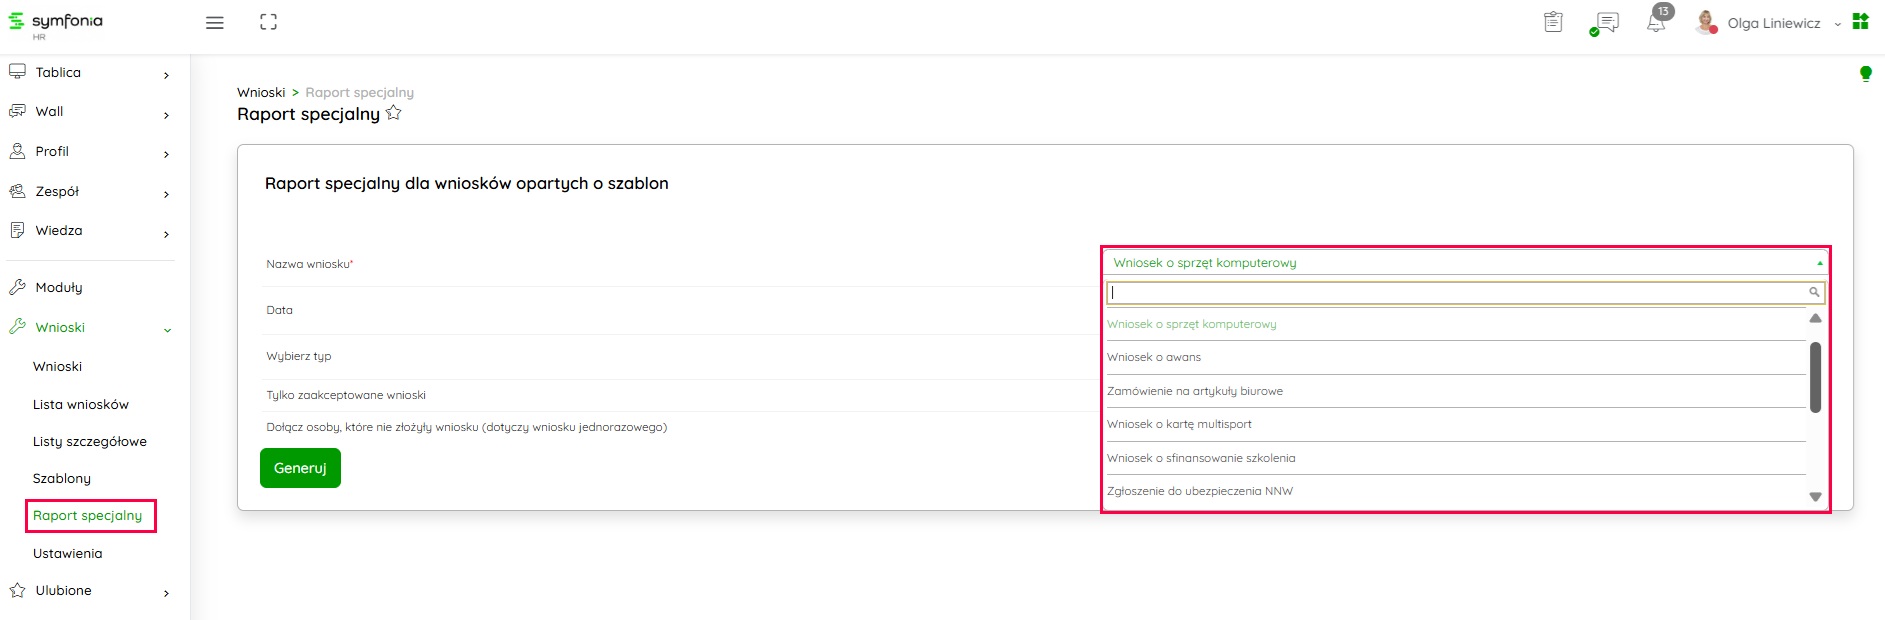This screenshot has width=1885, height=620.
Task: Expand the Tablica menu section
Action: [88, 73]
